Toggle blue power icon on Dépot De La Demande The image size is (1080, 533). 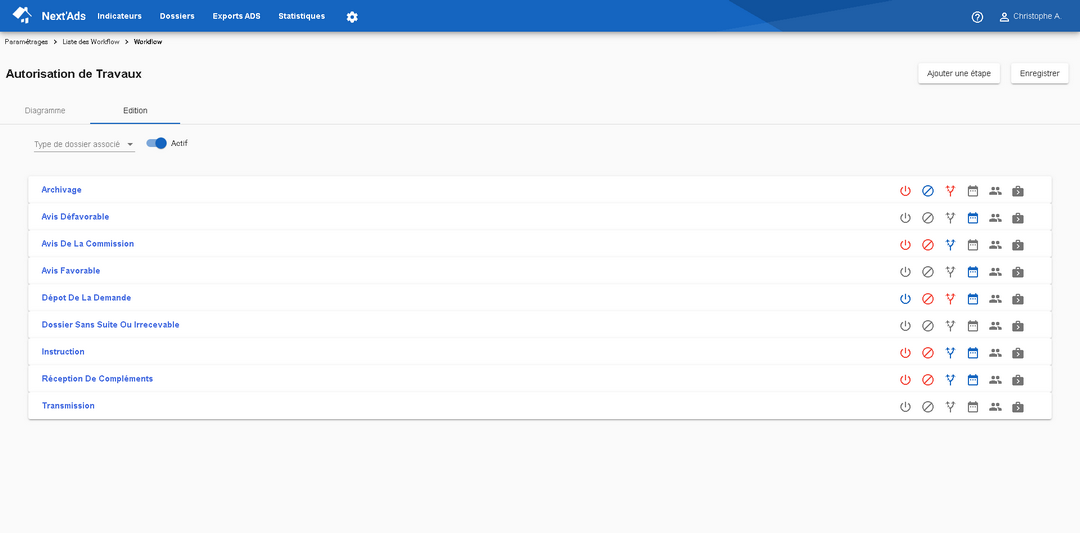tap(905, 299)
